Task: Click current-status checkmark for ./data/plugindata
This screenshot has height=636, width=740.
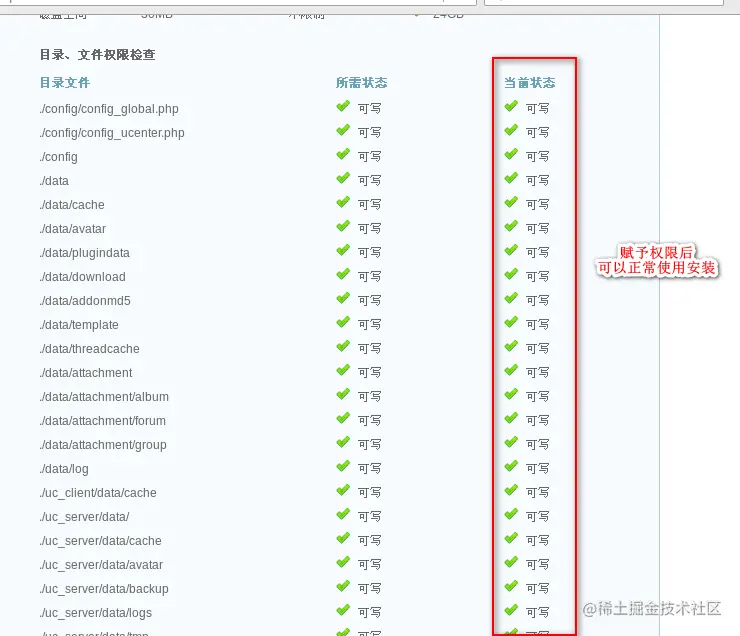Action: click(511, 251)
